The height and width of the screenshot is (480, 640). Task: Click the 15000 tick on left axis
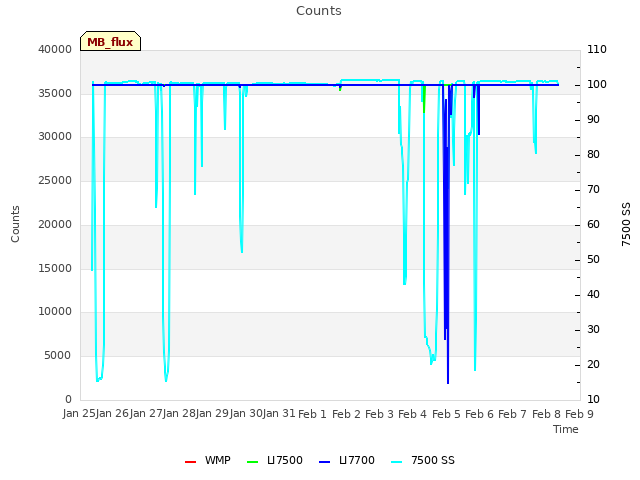pyautogui.click(x=55, y=268)
